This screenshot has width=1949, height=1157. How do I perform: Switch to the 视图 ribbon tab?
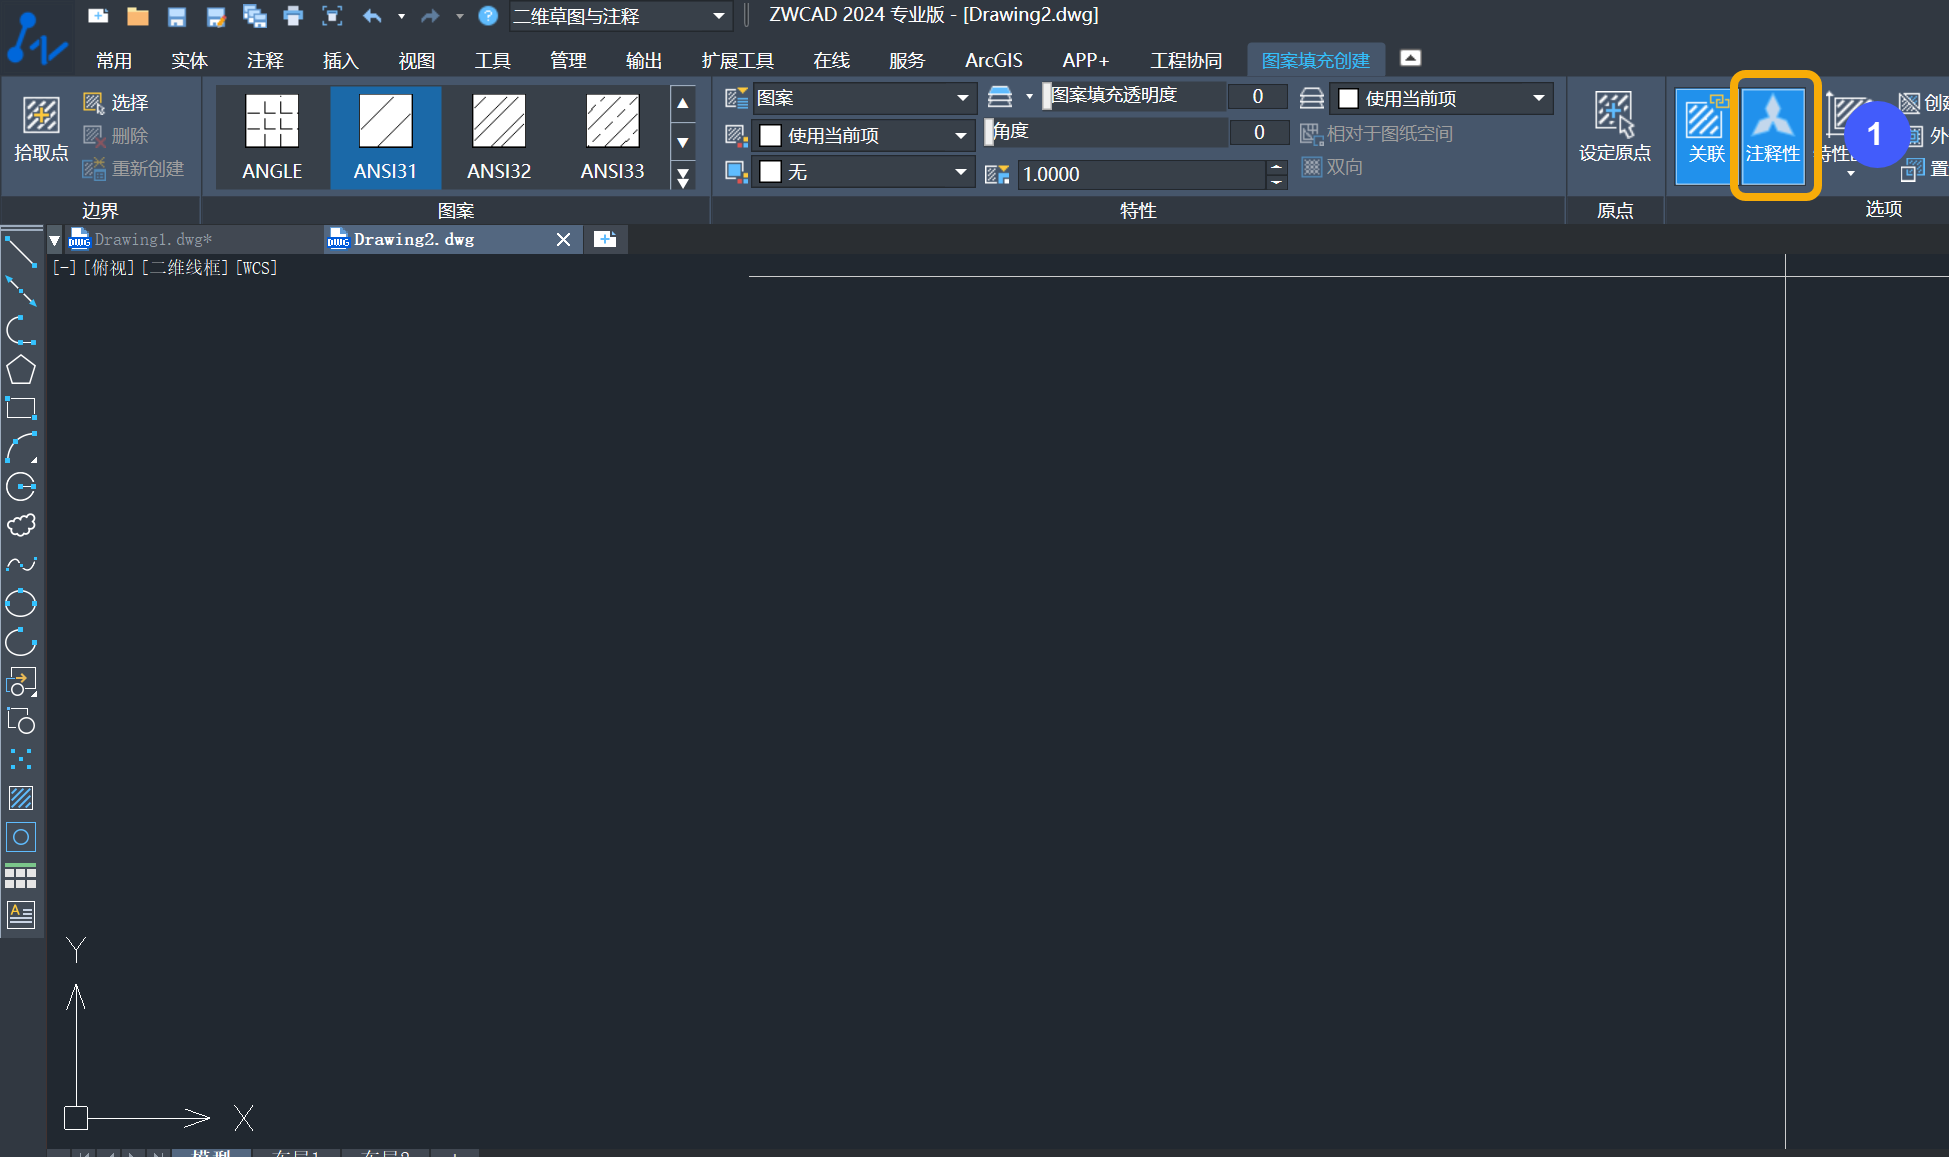tap(416, 61)
